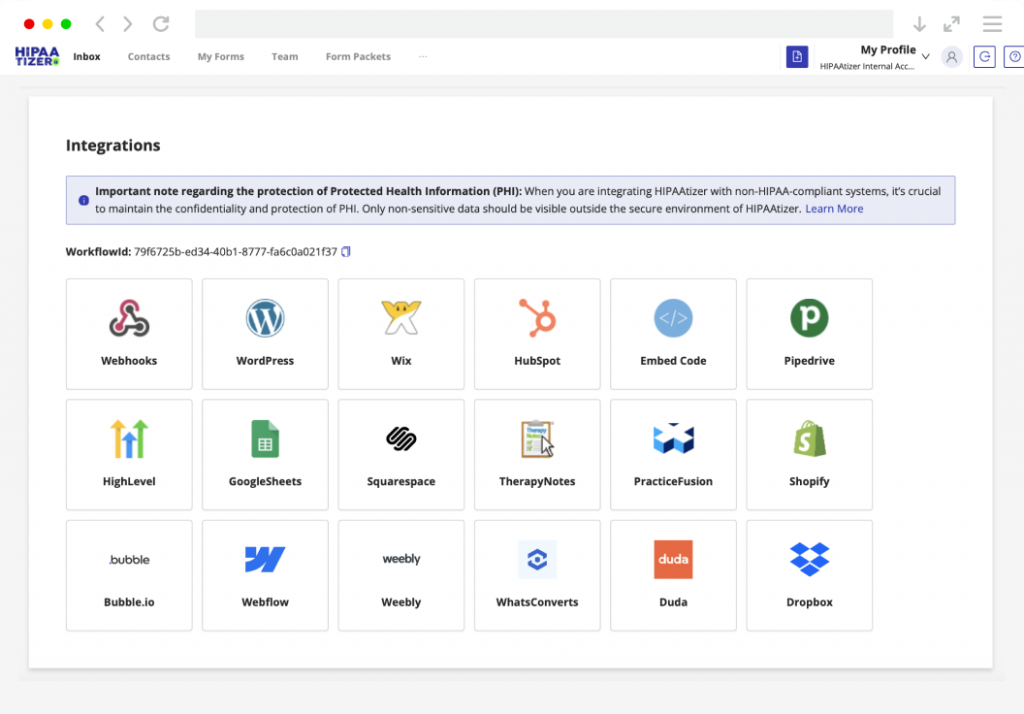This screenshot has height=714, width=1024.
Task: Open the help question mark icon
Action: 1014,57
